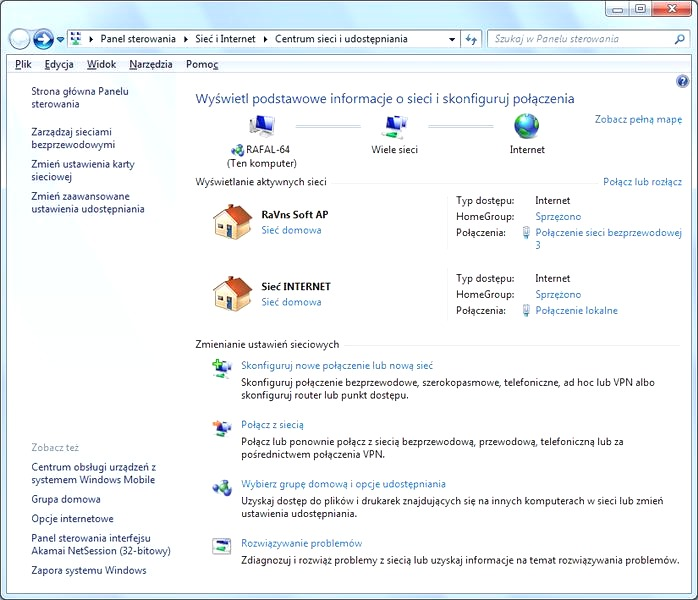Screen dimensions: 698x600
Task: Expand the chevron before Panel sterowania
Action: [x=91, y=39]
